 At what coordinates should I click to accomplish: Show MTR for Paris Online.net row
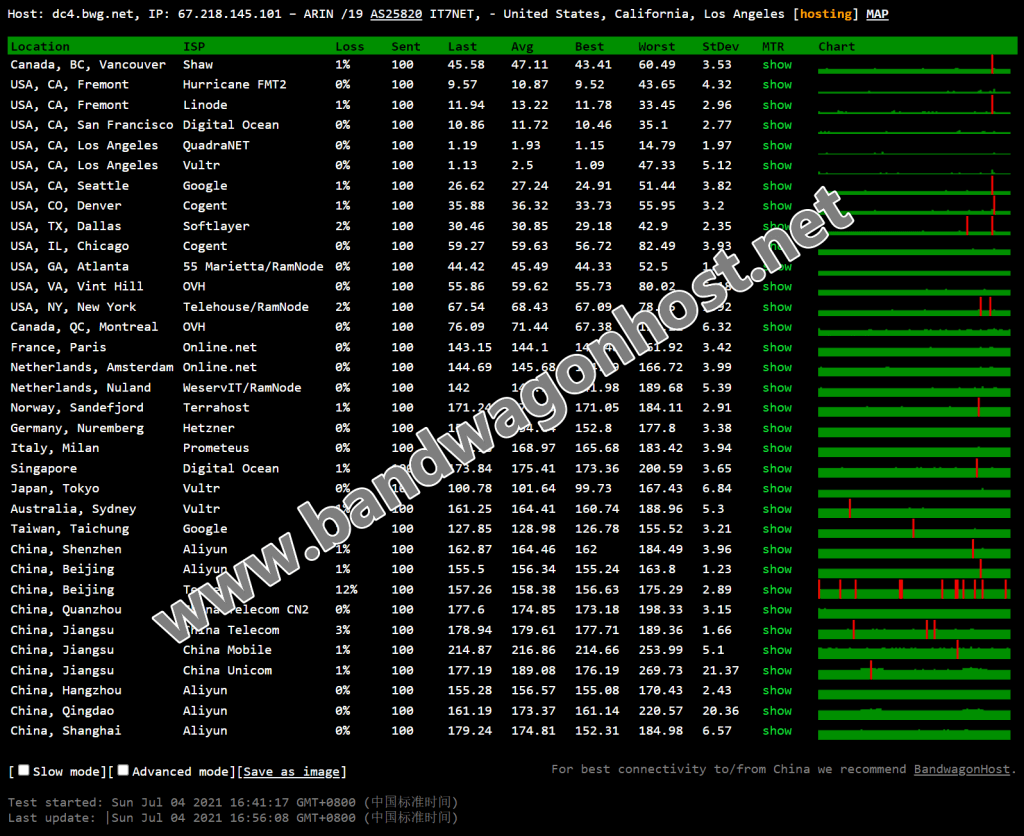[x=777, y=347]
